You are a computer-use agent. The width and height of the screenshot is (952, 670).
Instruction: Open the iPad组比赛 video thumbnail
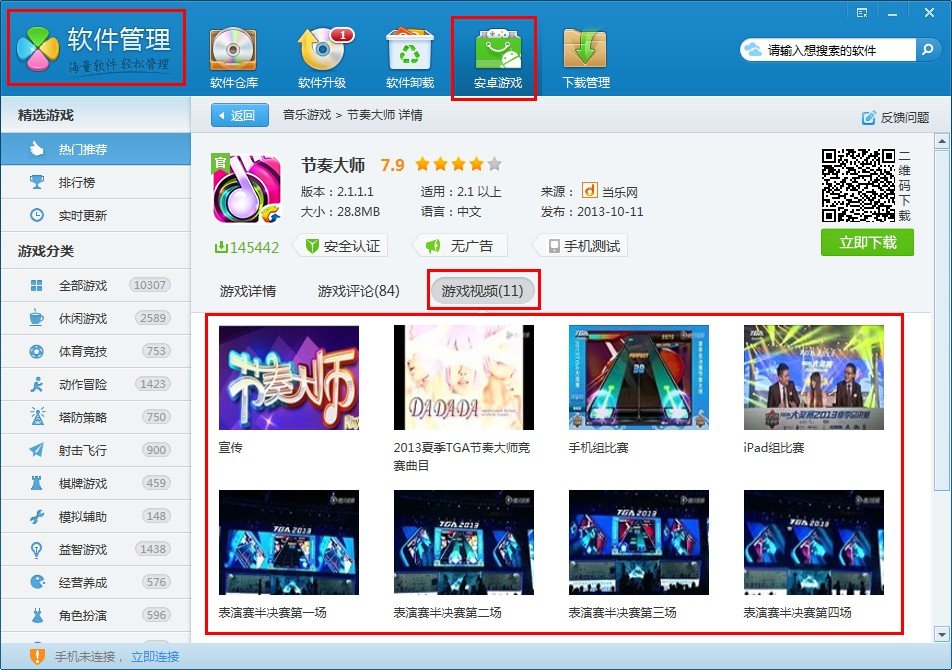point(813,377)
